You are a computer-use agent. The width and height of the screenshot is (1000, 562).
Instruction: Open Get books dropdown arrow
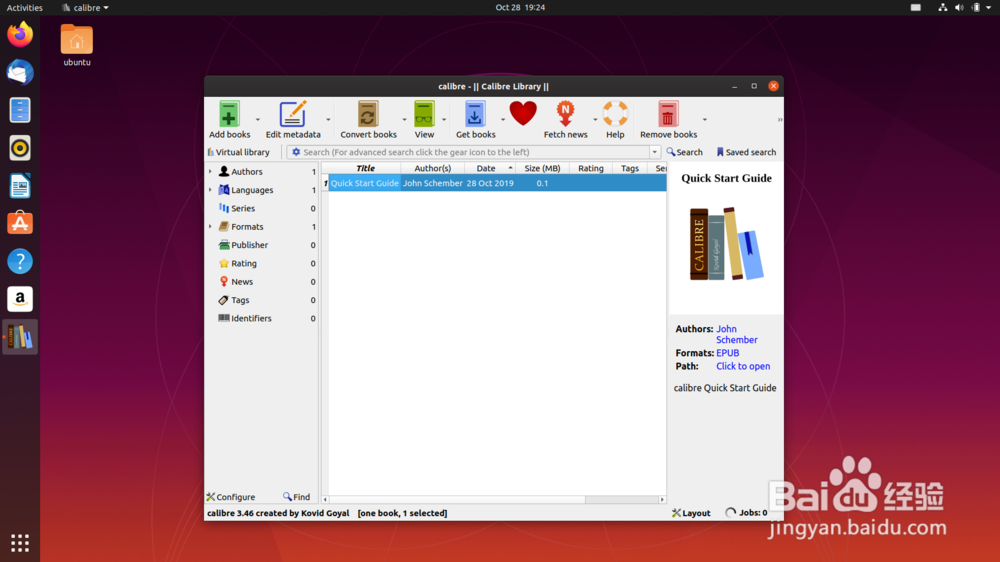(503, 119)
